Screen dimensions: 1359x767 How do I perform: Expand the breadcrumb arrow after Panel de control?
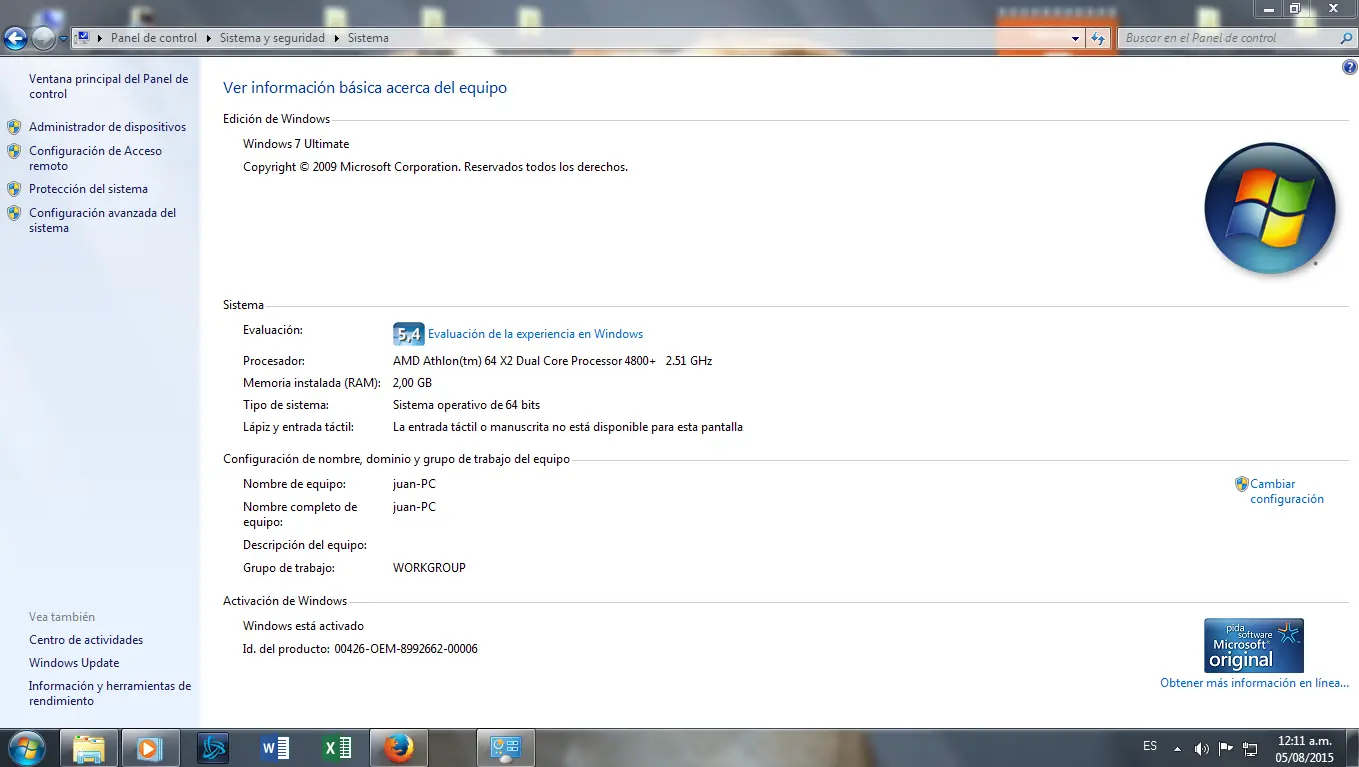tap(208, 38)
